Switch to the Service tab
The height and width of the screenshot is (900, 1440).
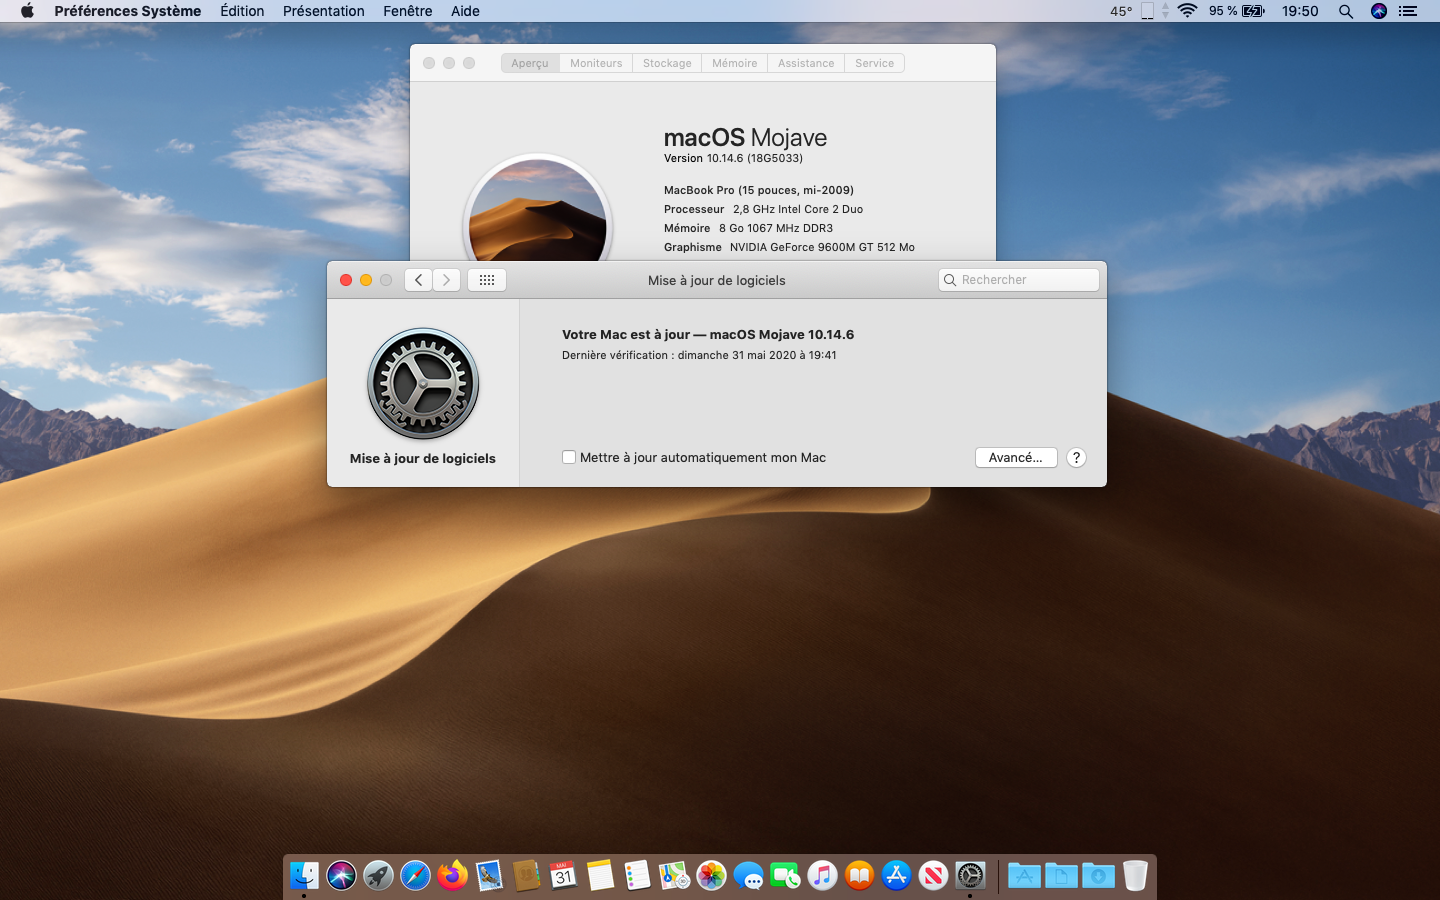point(875,63)
